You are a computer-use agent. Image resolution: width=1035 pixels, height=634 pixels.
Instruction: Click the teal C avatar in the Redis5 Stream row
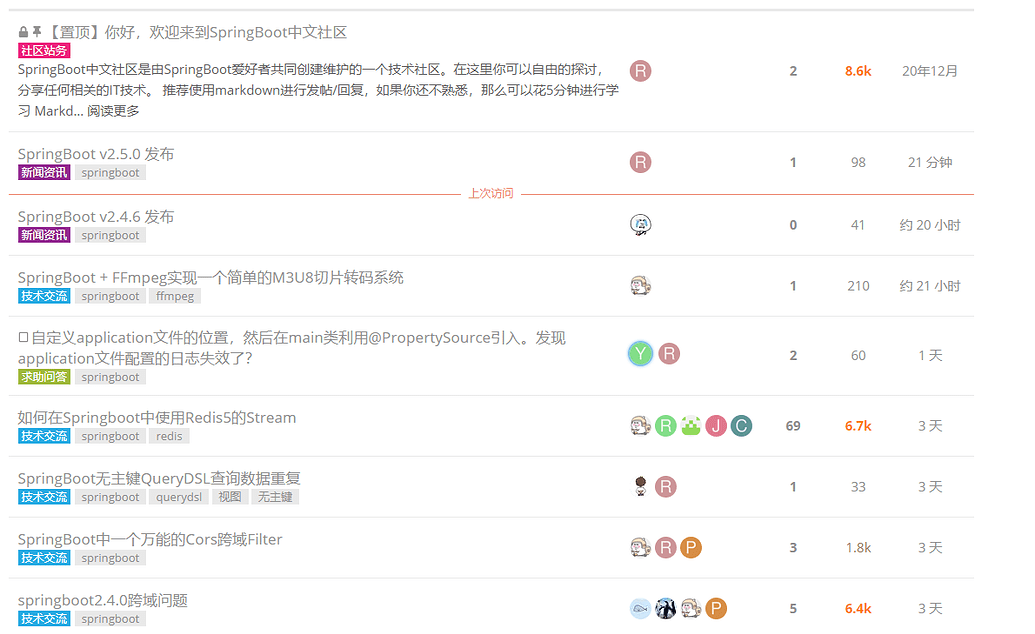click(x=740, y=426)
